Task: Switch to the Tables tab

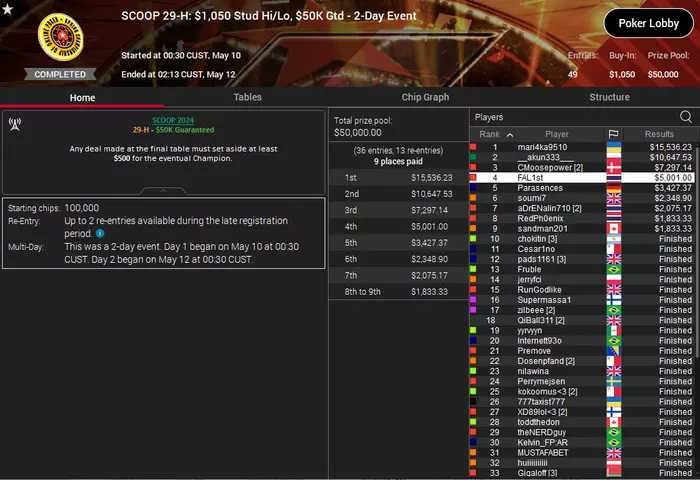Action: 247,97
